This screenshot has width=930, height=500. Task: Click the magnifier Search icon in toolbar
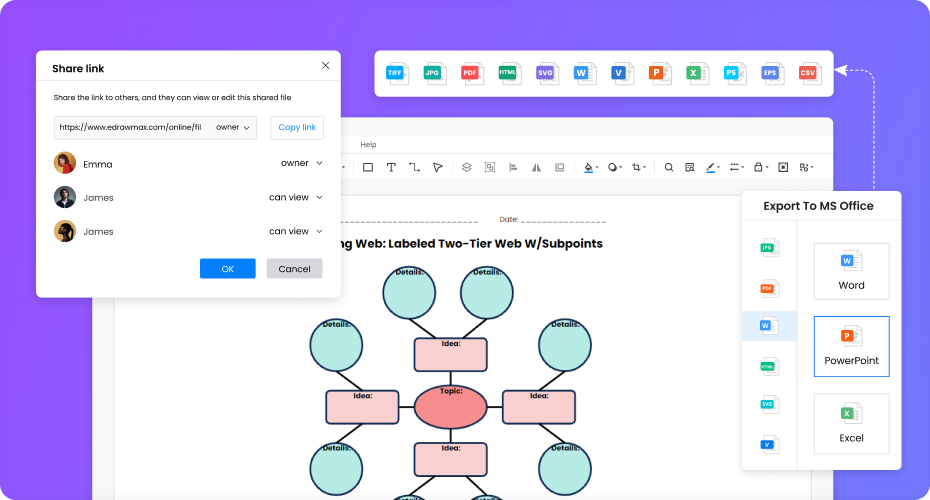click(669, 168)
